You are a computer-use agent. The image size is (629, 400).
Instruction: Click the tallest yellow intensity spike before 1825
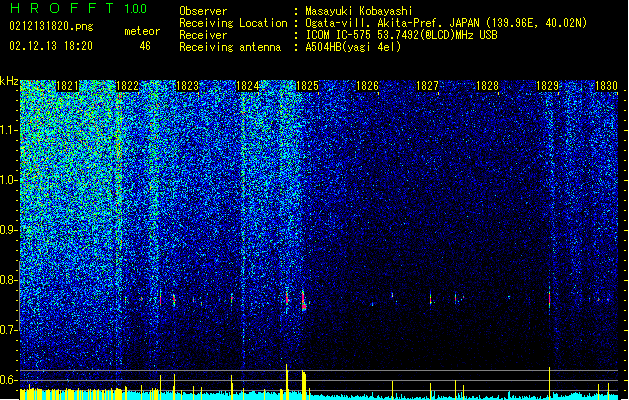pos(286,382)
